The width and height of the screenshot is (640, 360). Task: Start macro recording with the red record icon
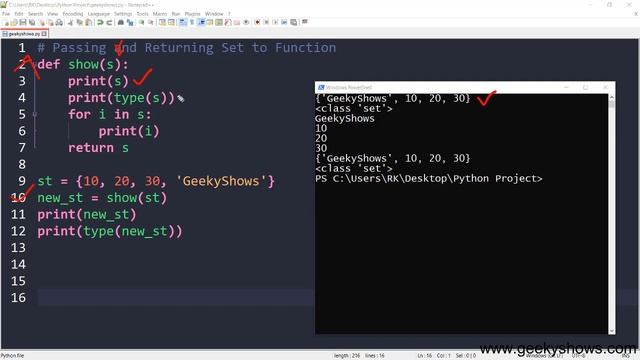click(258, 22)
